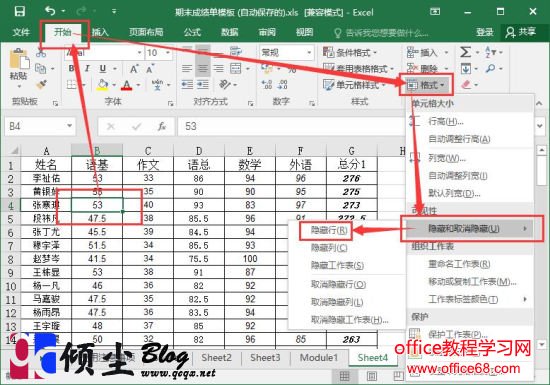Open 隐藏和取消隐藏(U) submenu
Image resolution: width=550 pixels, height=385 pixels.
[470, 229]
